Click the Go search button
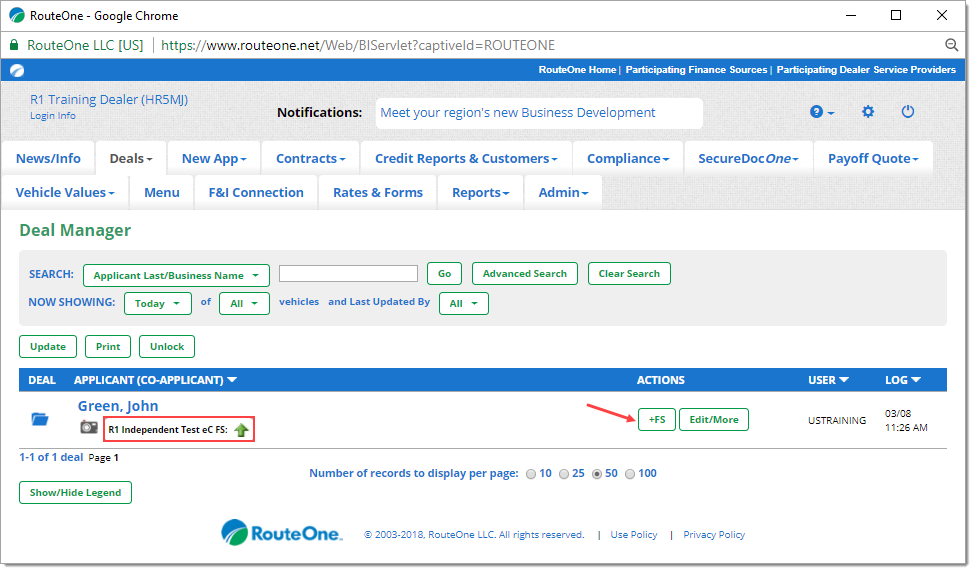Image resolution: width=973 pixels, height=571 pixels. pyautogui.click(x=444, y=274)
